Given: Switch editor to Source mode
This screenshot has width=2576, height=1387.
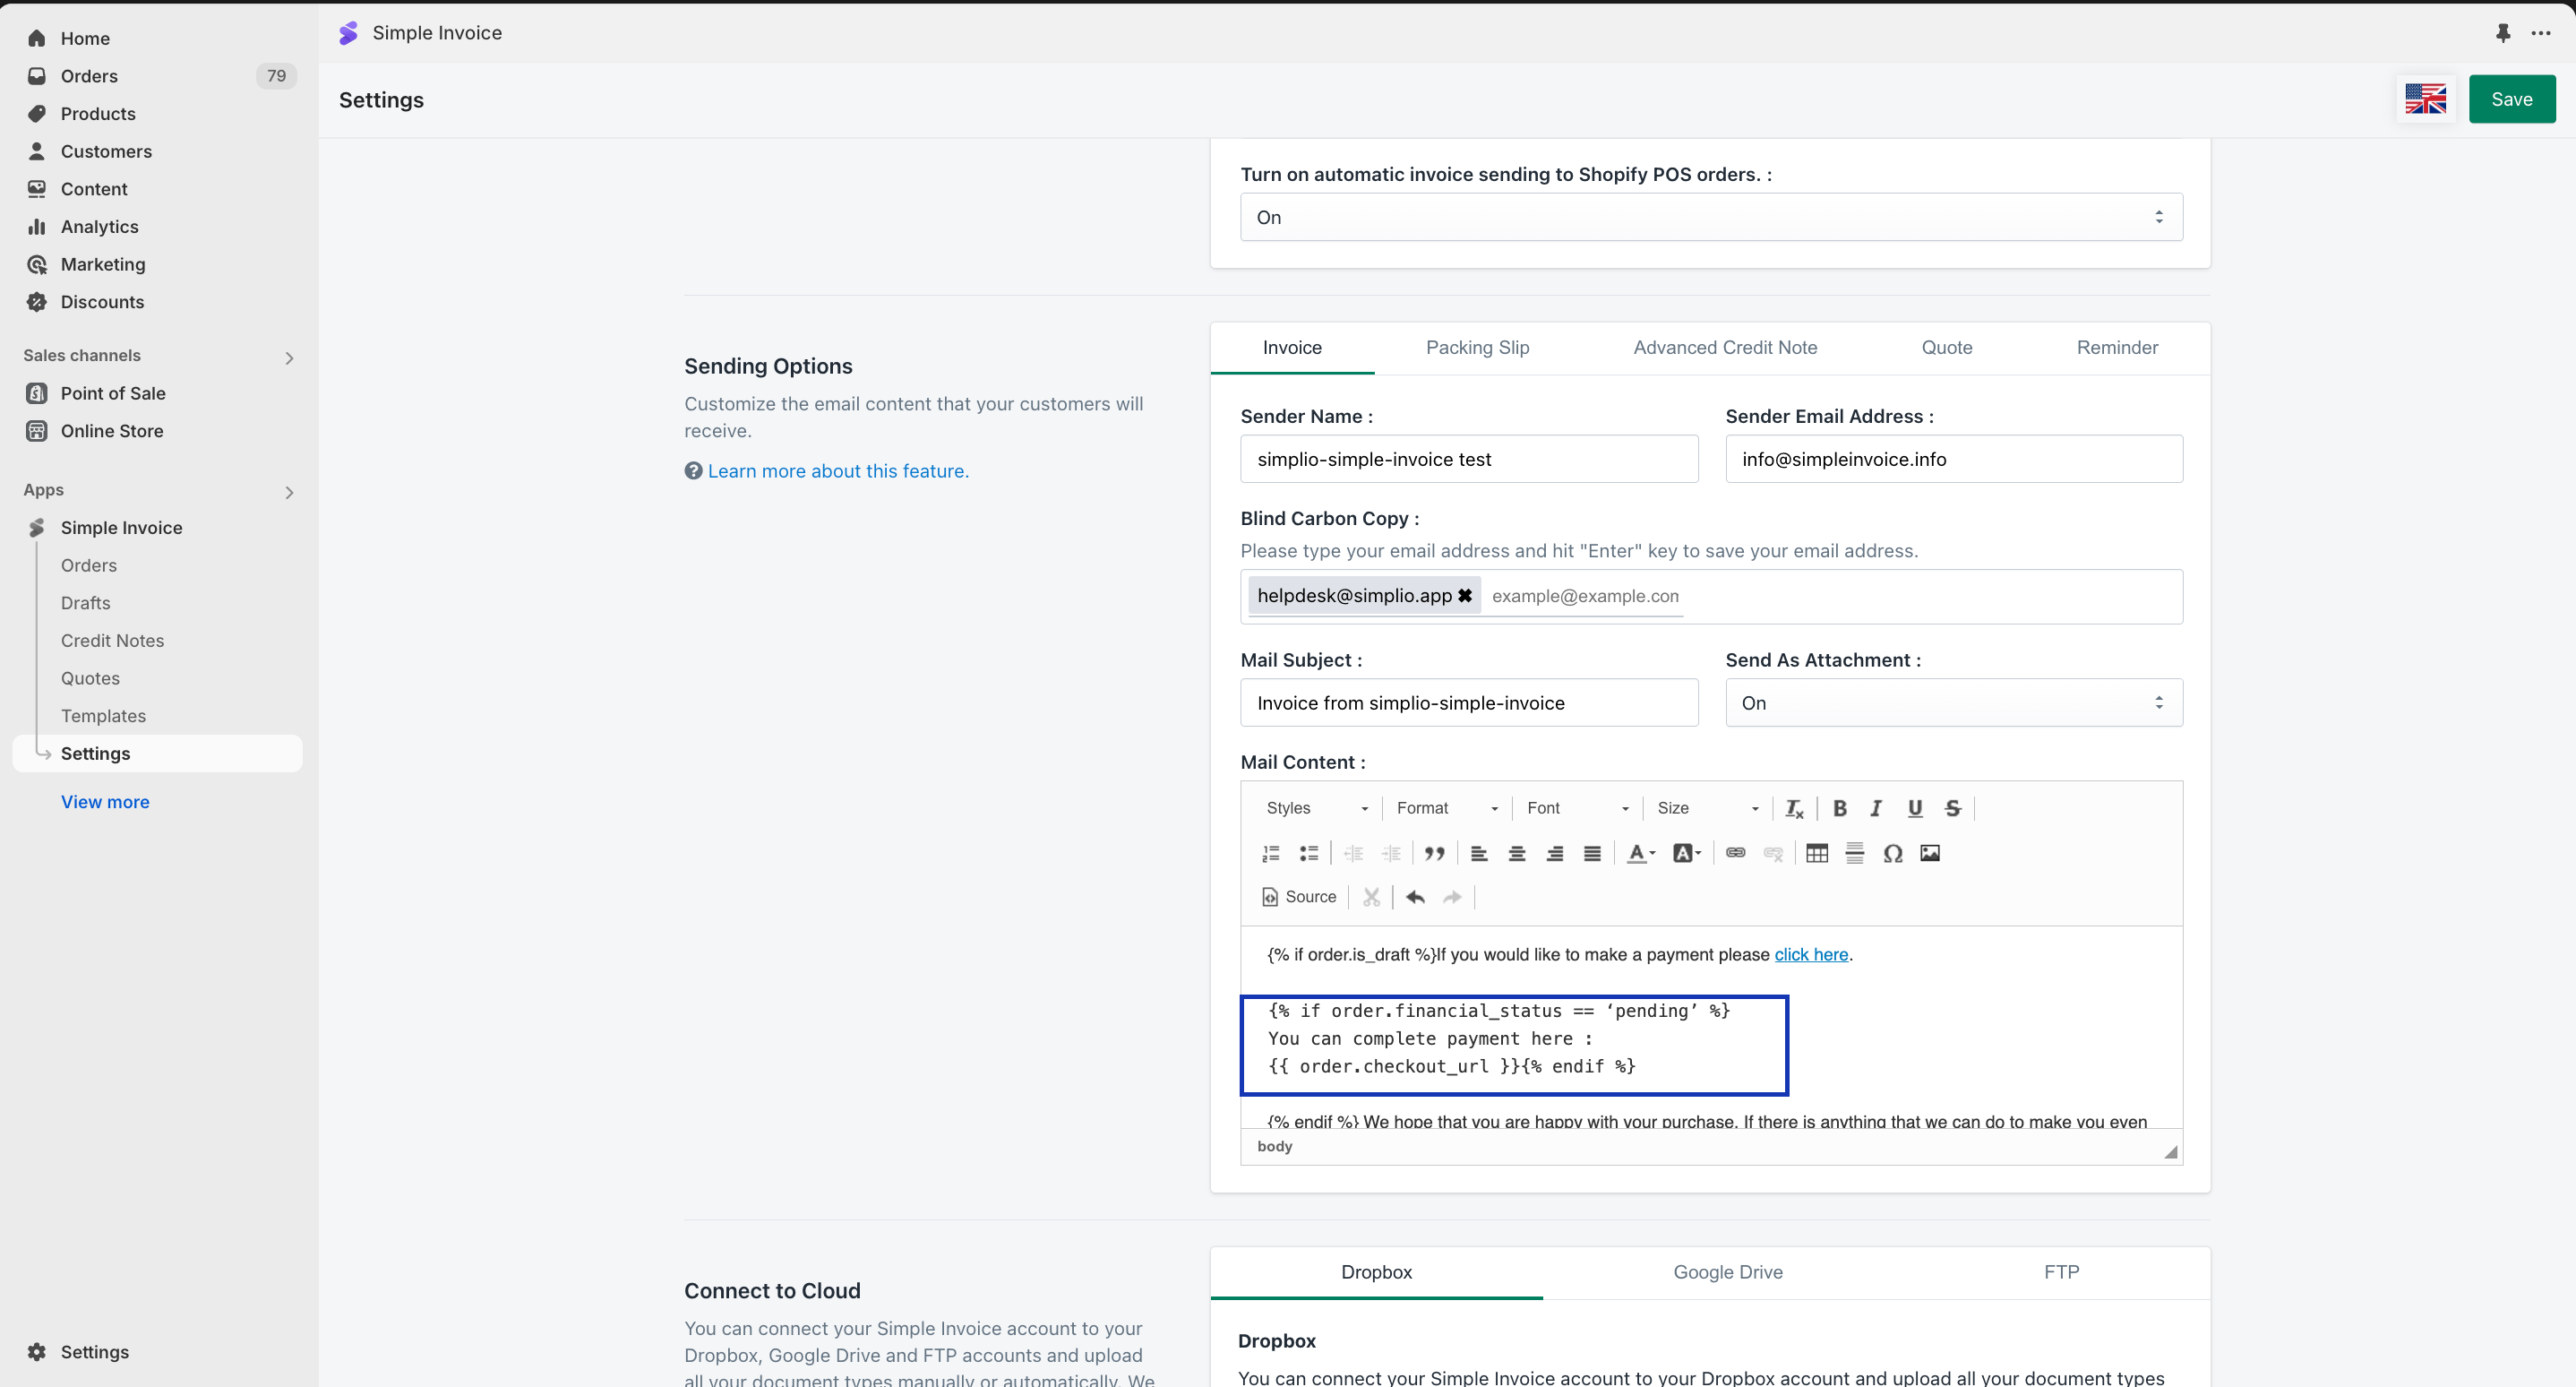Looking at the screenshot, I should click(x=1299, y=897).
